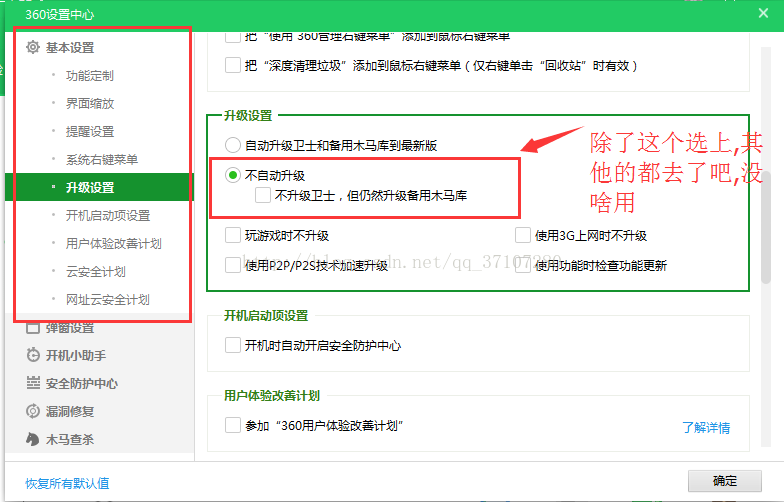The image size is (784, 502).
Task: Close the 360设置中心 window
Action: tap(763, 13)
